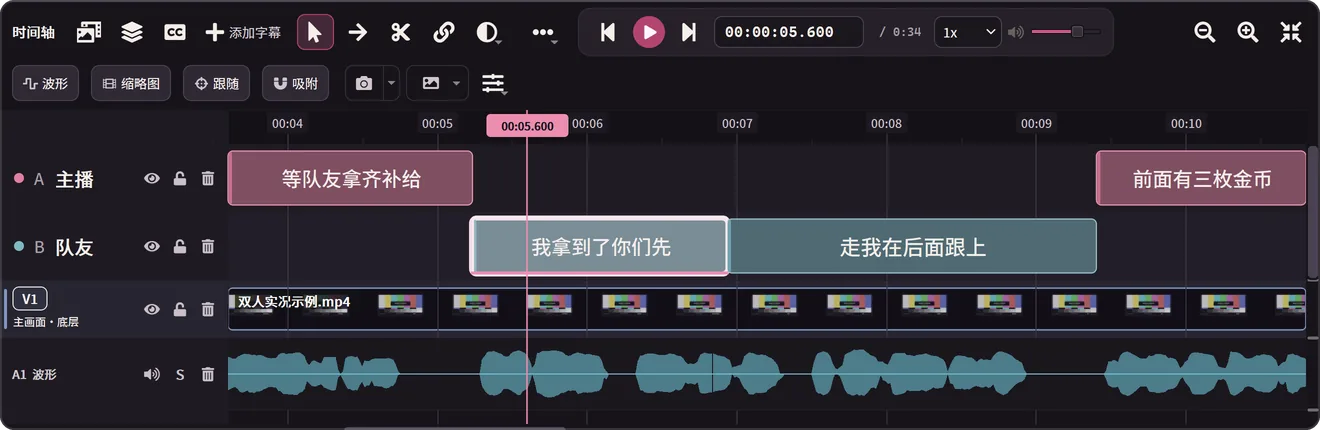Screen dimensions: 1320x430
Task: Click the vertical scrollbar of the timeline
Action: click(x=1313, y=212)
